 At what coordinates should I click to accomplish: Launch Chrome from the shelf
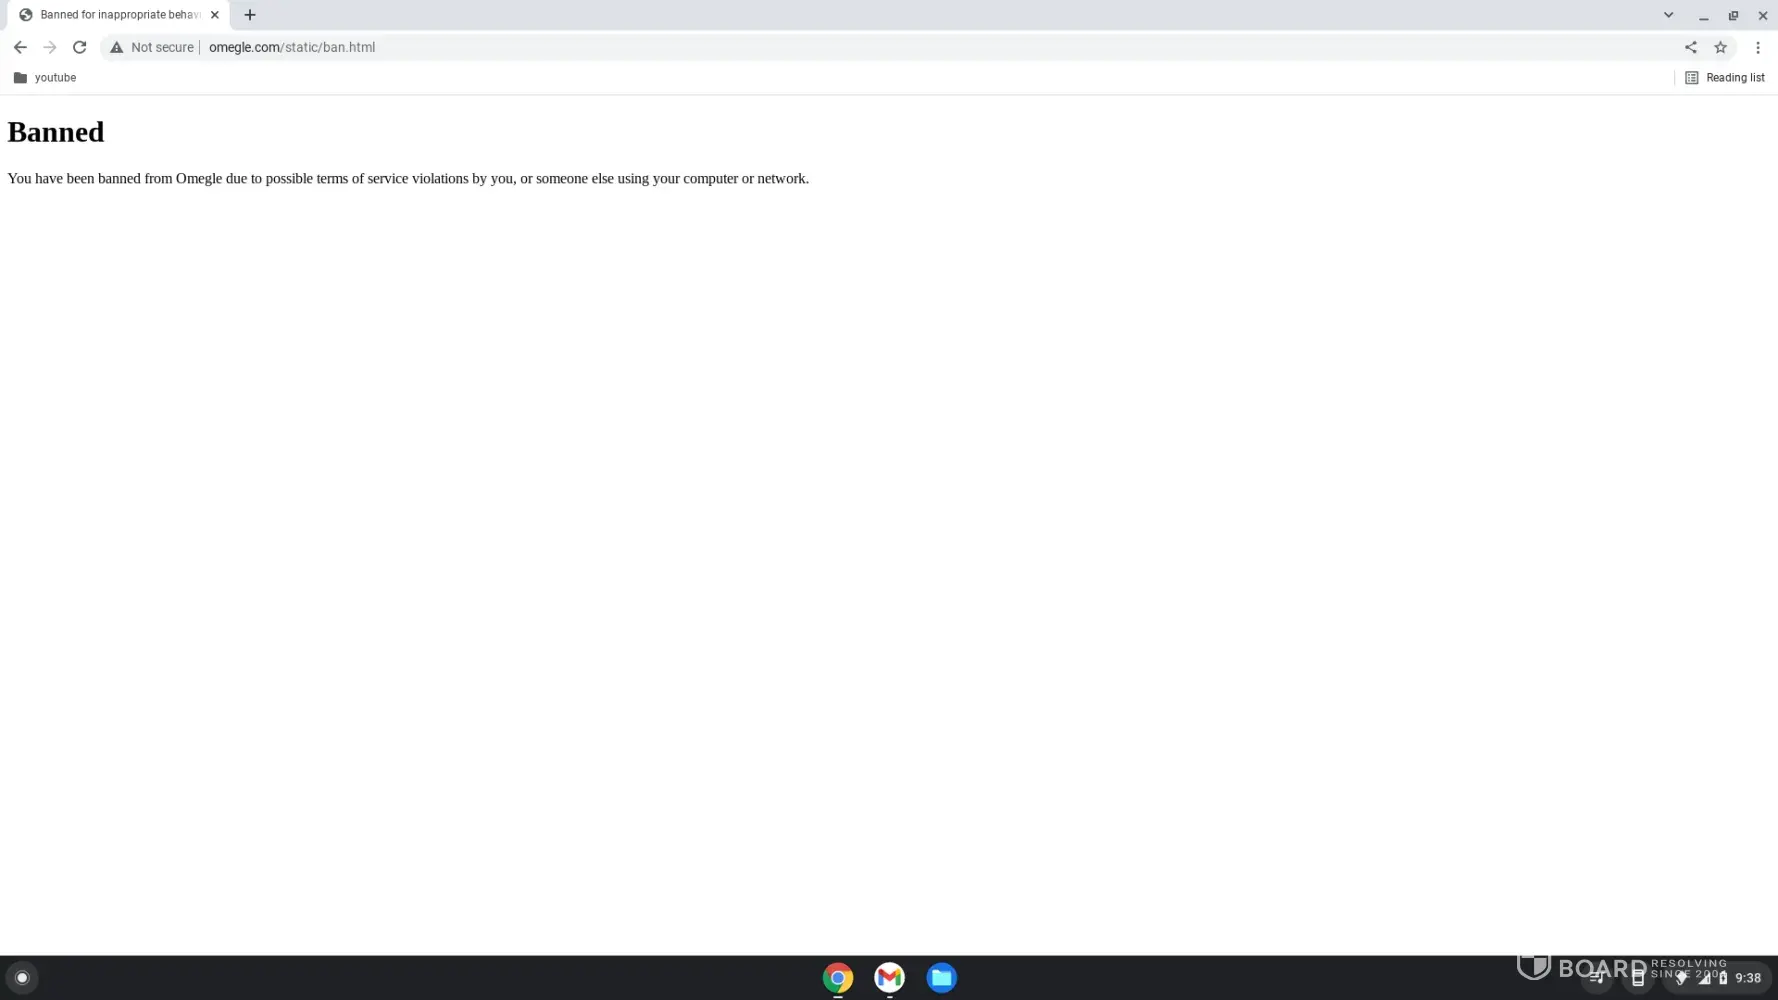pos(838,977)
